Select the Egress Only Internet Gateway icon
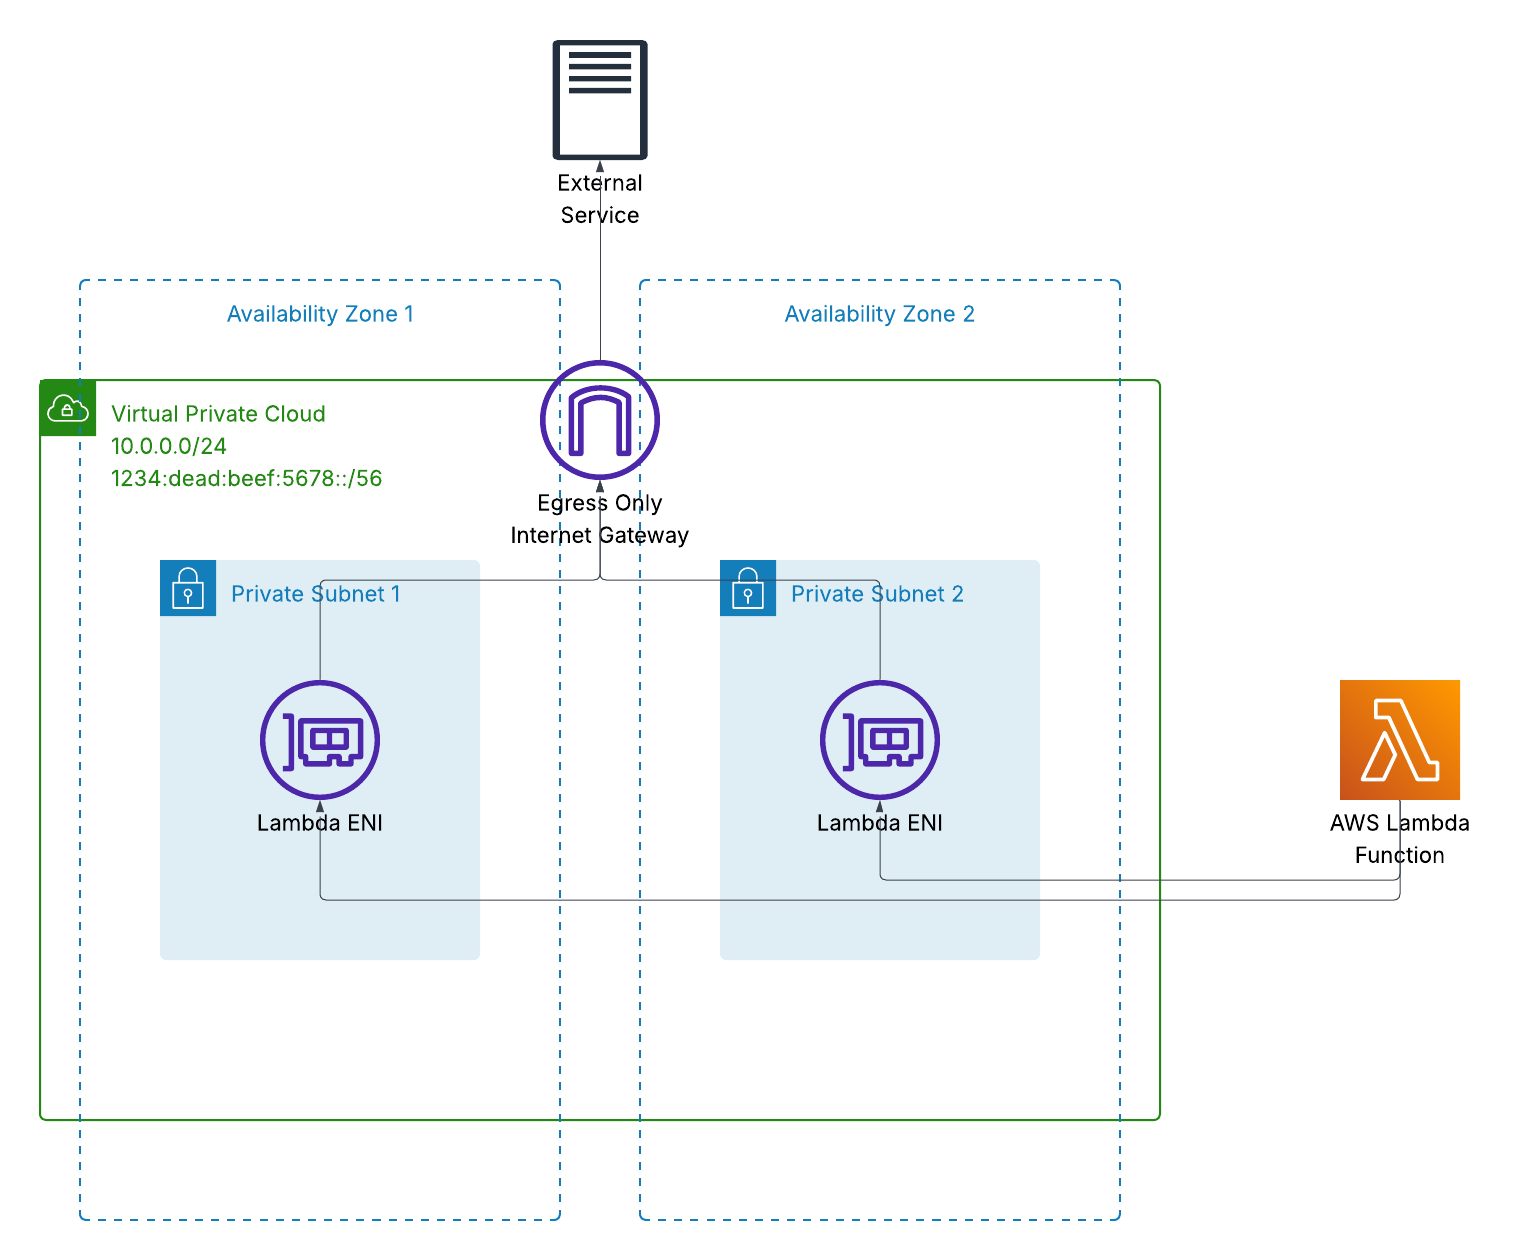Screen dimensions: 1530x1260 point(600,420)
